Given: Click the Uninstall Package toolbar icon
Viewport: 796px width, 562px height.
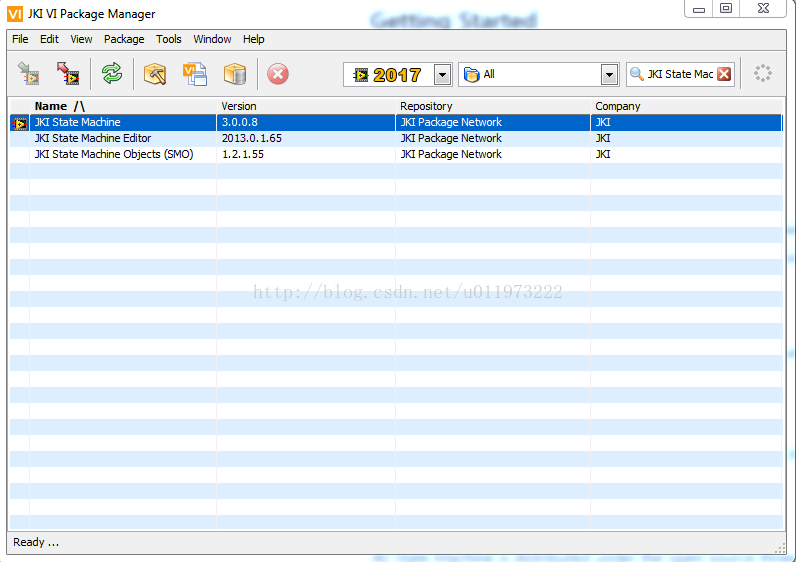Looking at the screenshot, I should click(68, 74).
